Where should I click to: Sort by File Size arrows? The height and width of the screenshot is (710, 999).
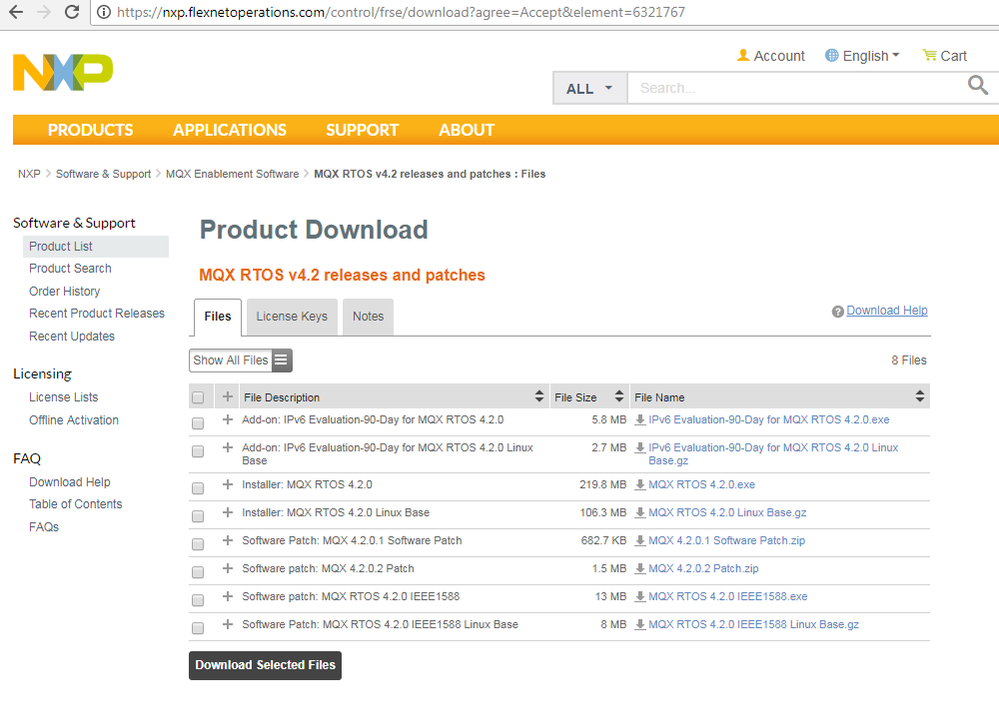pyautogui.click(x=619, y=396)
